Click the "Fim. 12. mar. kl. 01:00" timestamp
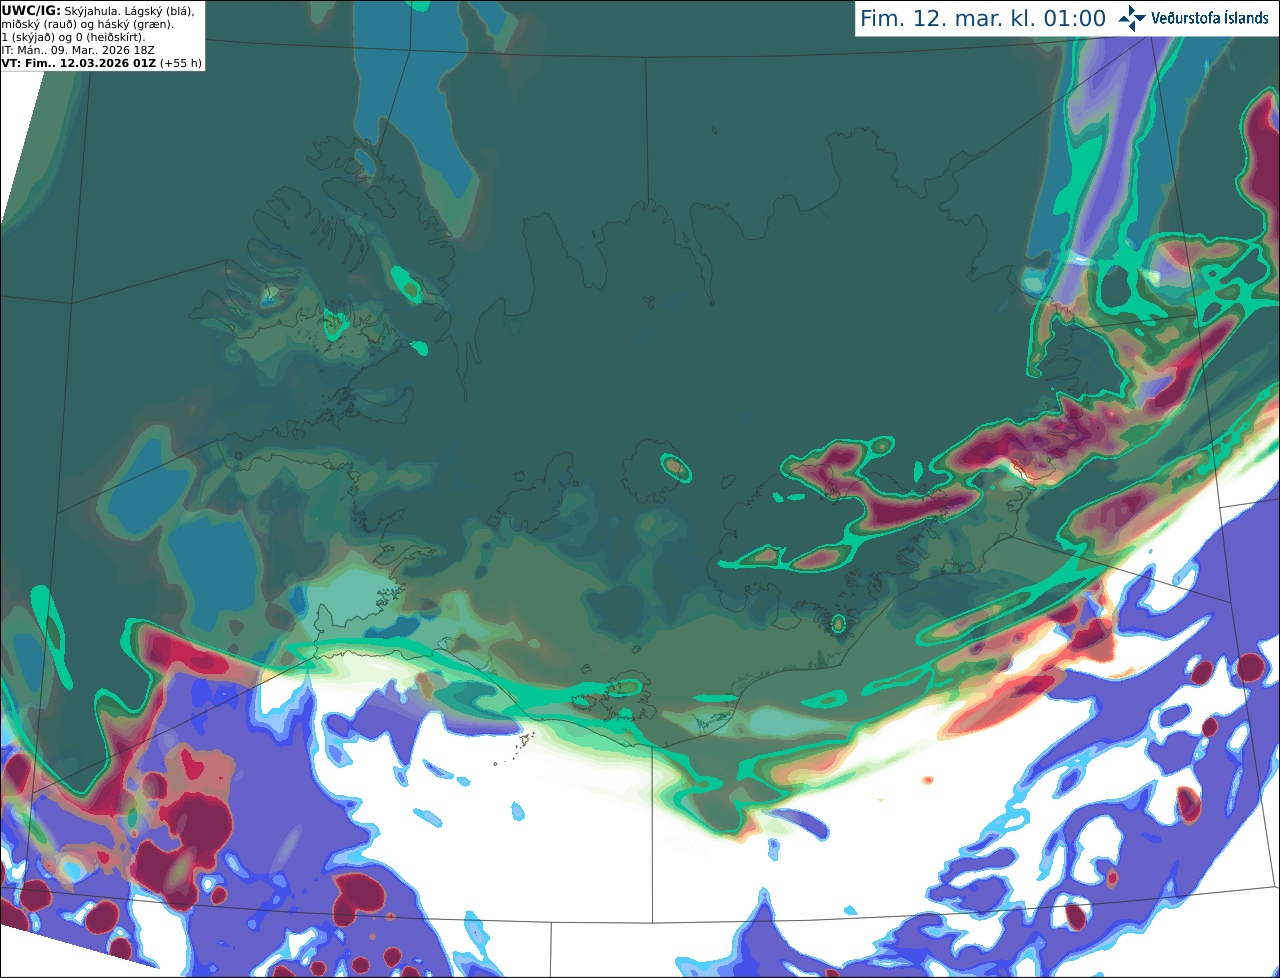Screen dimensions: 1280x978 (x=983, y=19)
